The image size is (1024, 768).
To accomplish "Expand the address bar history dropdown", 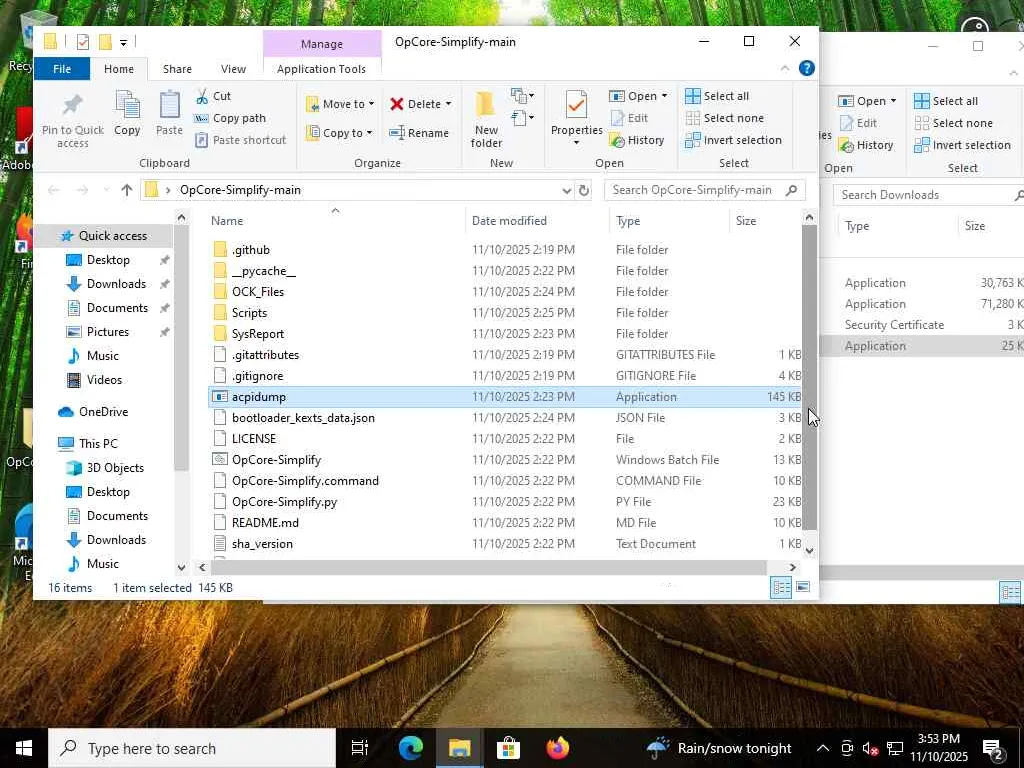I will point(566,190).
